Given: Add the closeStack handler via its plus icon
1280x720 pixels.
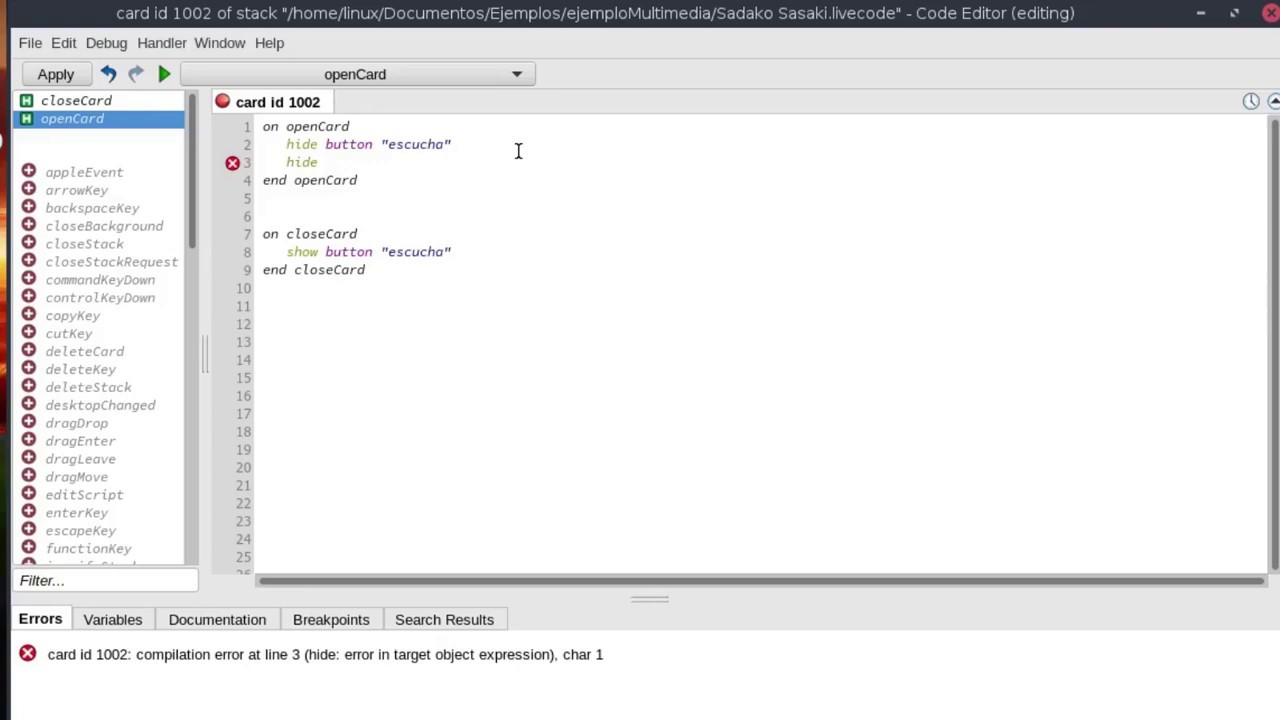Looking at the screenshot, I should [29, 243].
